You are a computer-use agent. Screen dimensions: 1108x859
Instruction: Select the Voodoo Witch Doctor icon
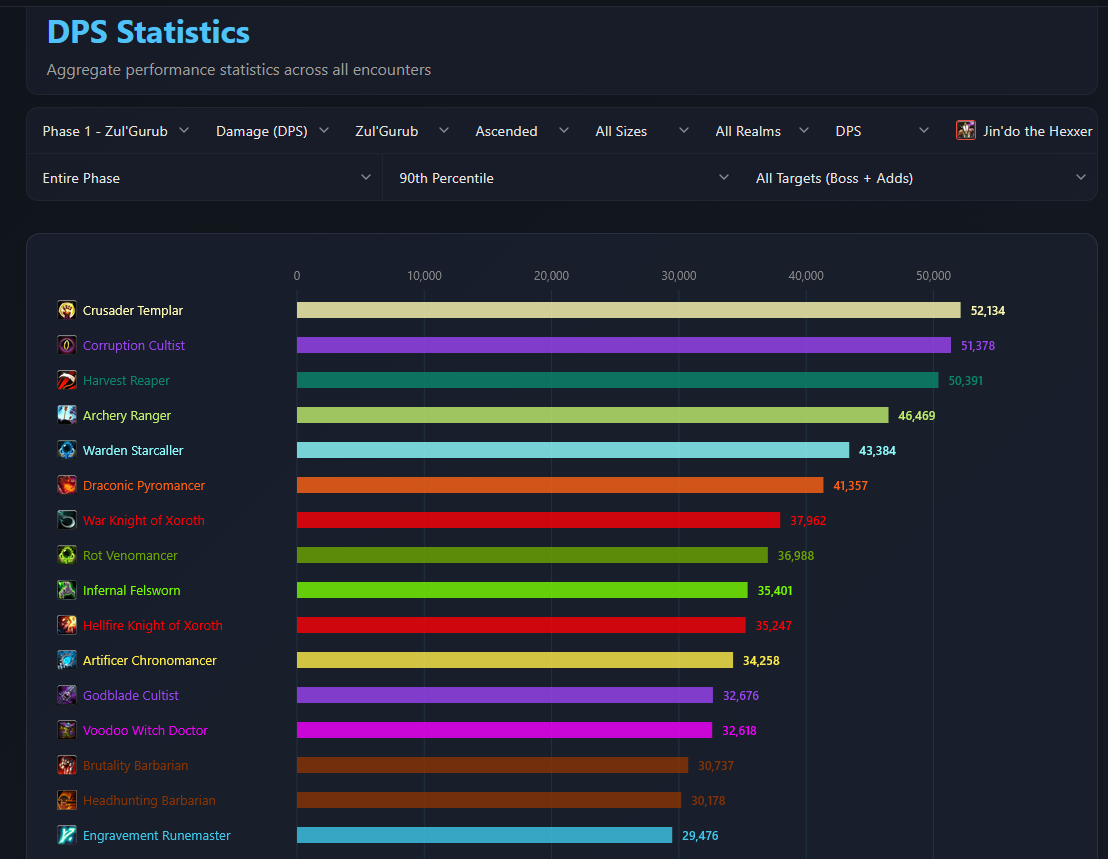[66, 730]
